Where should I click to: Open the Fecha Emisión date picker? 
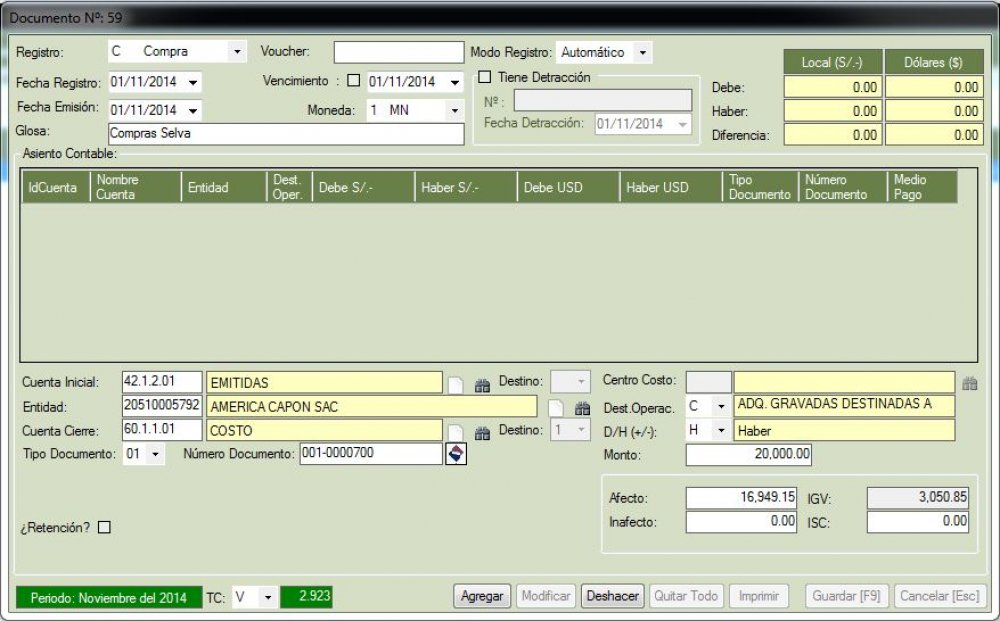(193, 110)
